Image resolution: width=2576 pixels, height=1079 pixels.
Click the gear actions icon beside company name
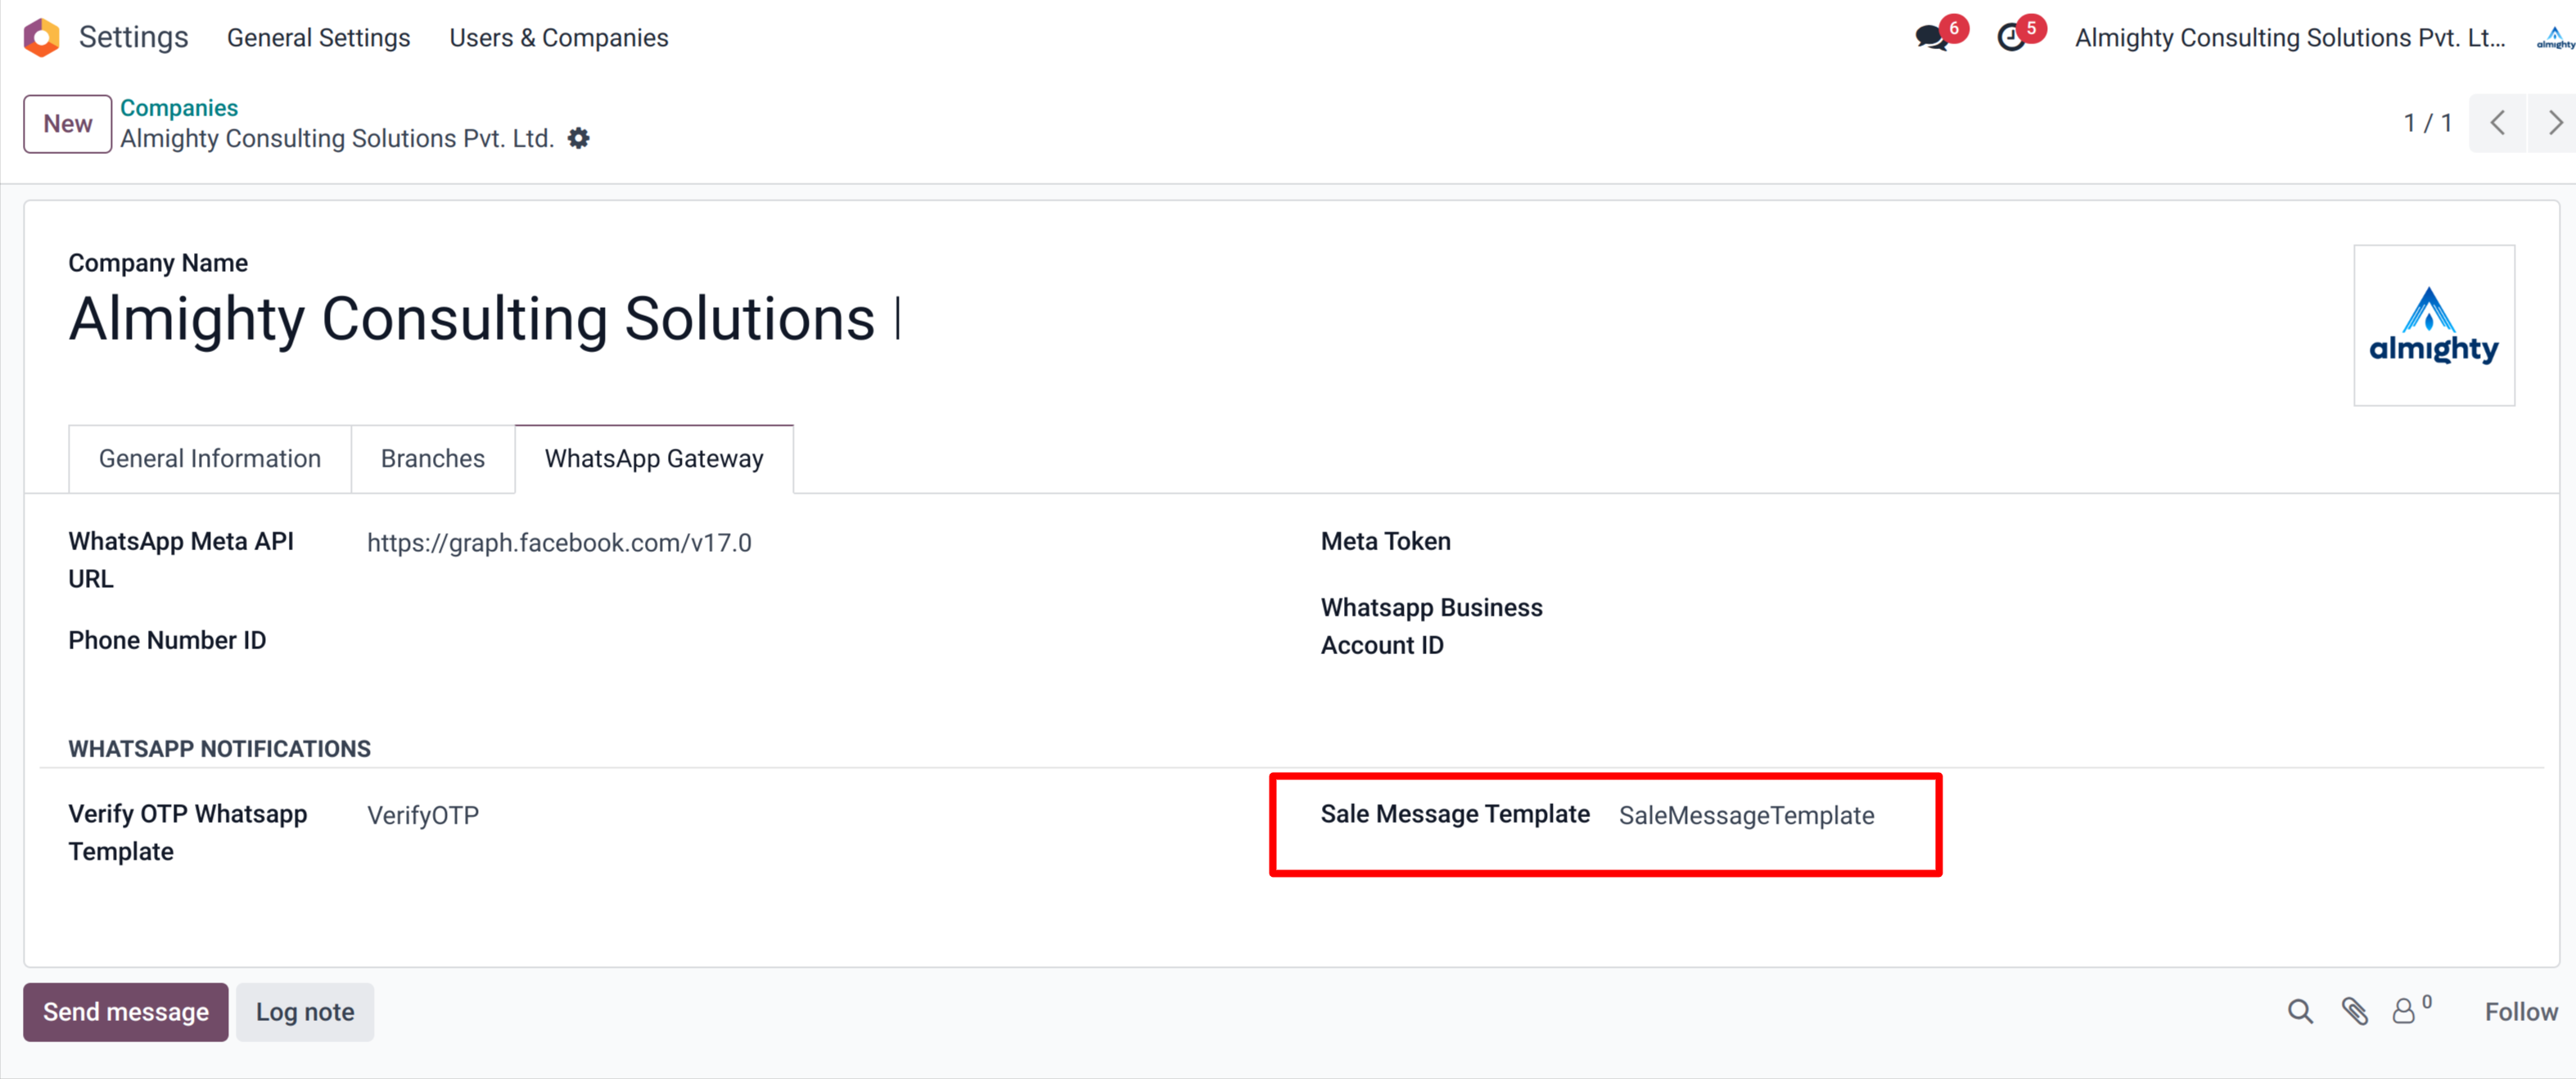coord(578,138)
